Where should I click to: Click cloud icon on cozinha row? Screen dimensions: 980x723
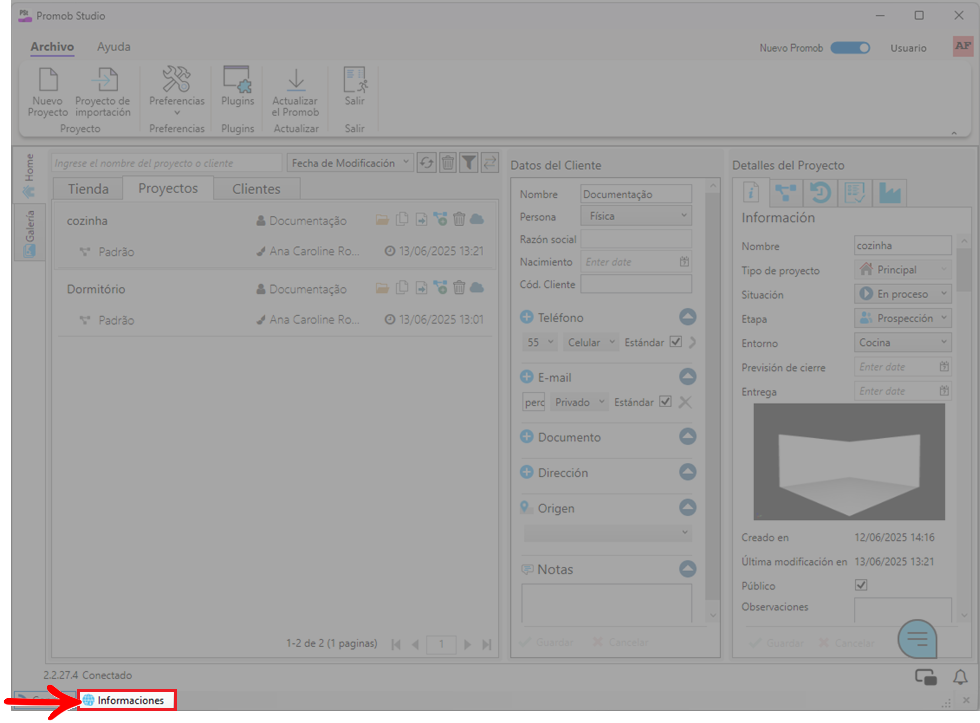pos(477,219)
